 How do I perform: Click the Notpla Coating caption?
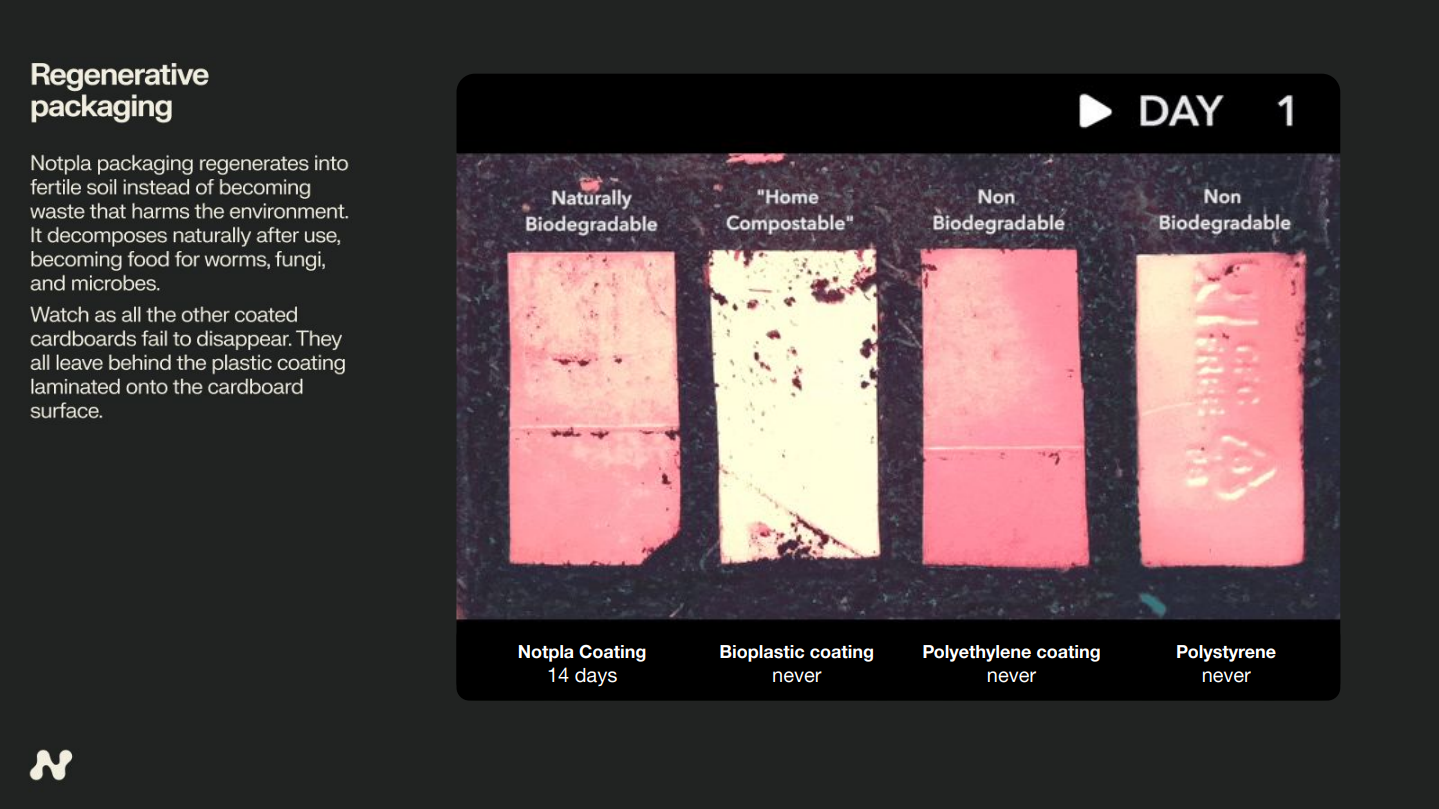point(582,652)
